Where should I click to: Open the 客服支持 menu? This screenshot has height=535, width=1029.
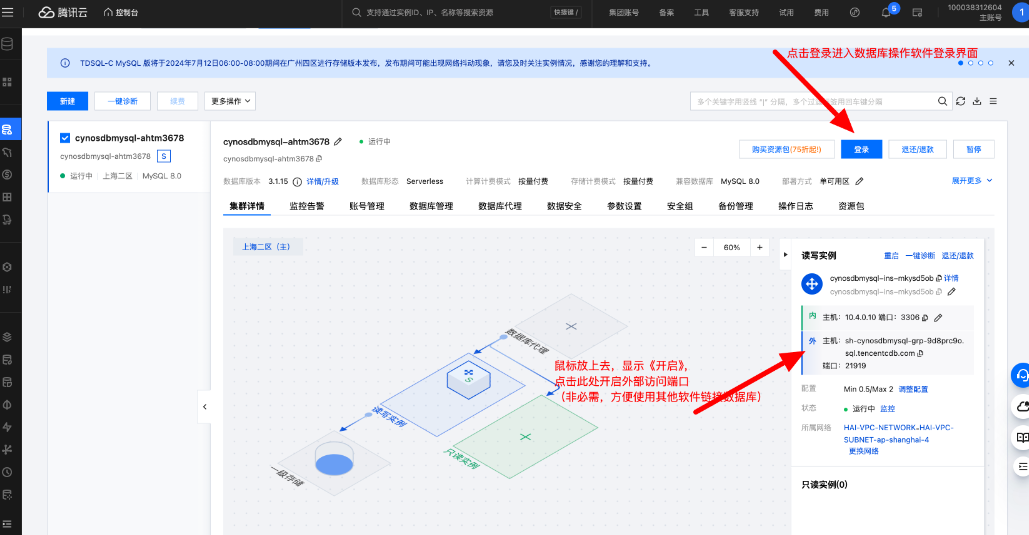tap(744, 12)
